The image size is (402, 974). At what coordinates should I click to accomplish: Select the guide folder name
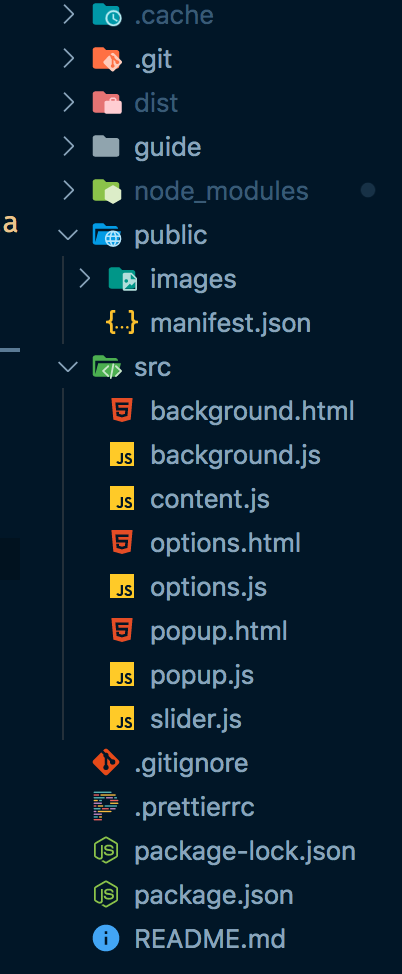point(168,148)
